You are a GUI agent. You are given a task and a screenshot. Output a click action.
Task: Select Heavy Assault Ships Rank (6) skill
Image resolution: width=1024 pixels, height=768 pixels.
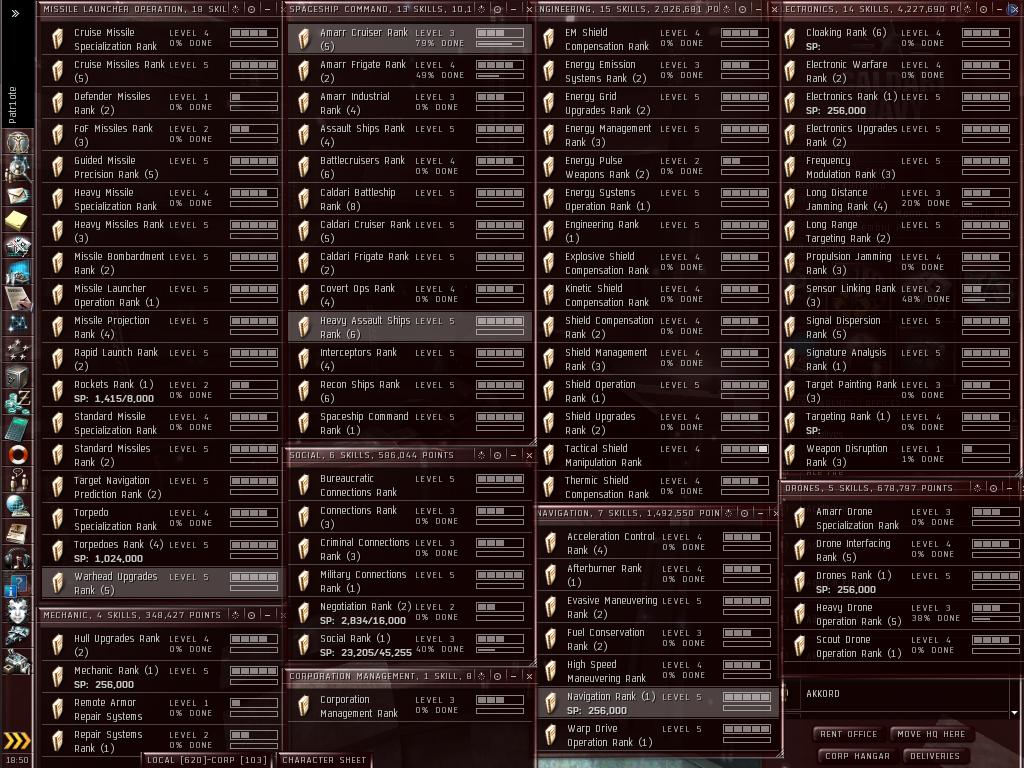pyautogui.click(x=409, y=327)
